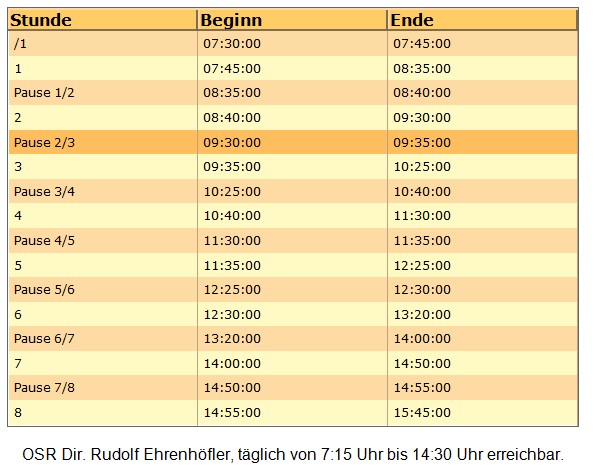Click begin time 10:40:00 of lesson 4

pyautogui.click(x=232, y=216)
